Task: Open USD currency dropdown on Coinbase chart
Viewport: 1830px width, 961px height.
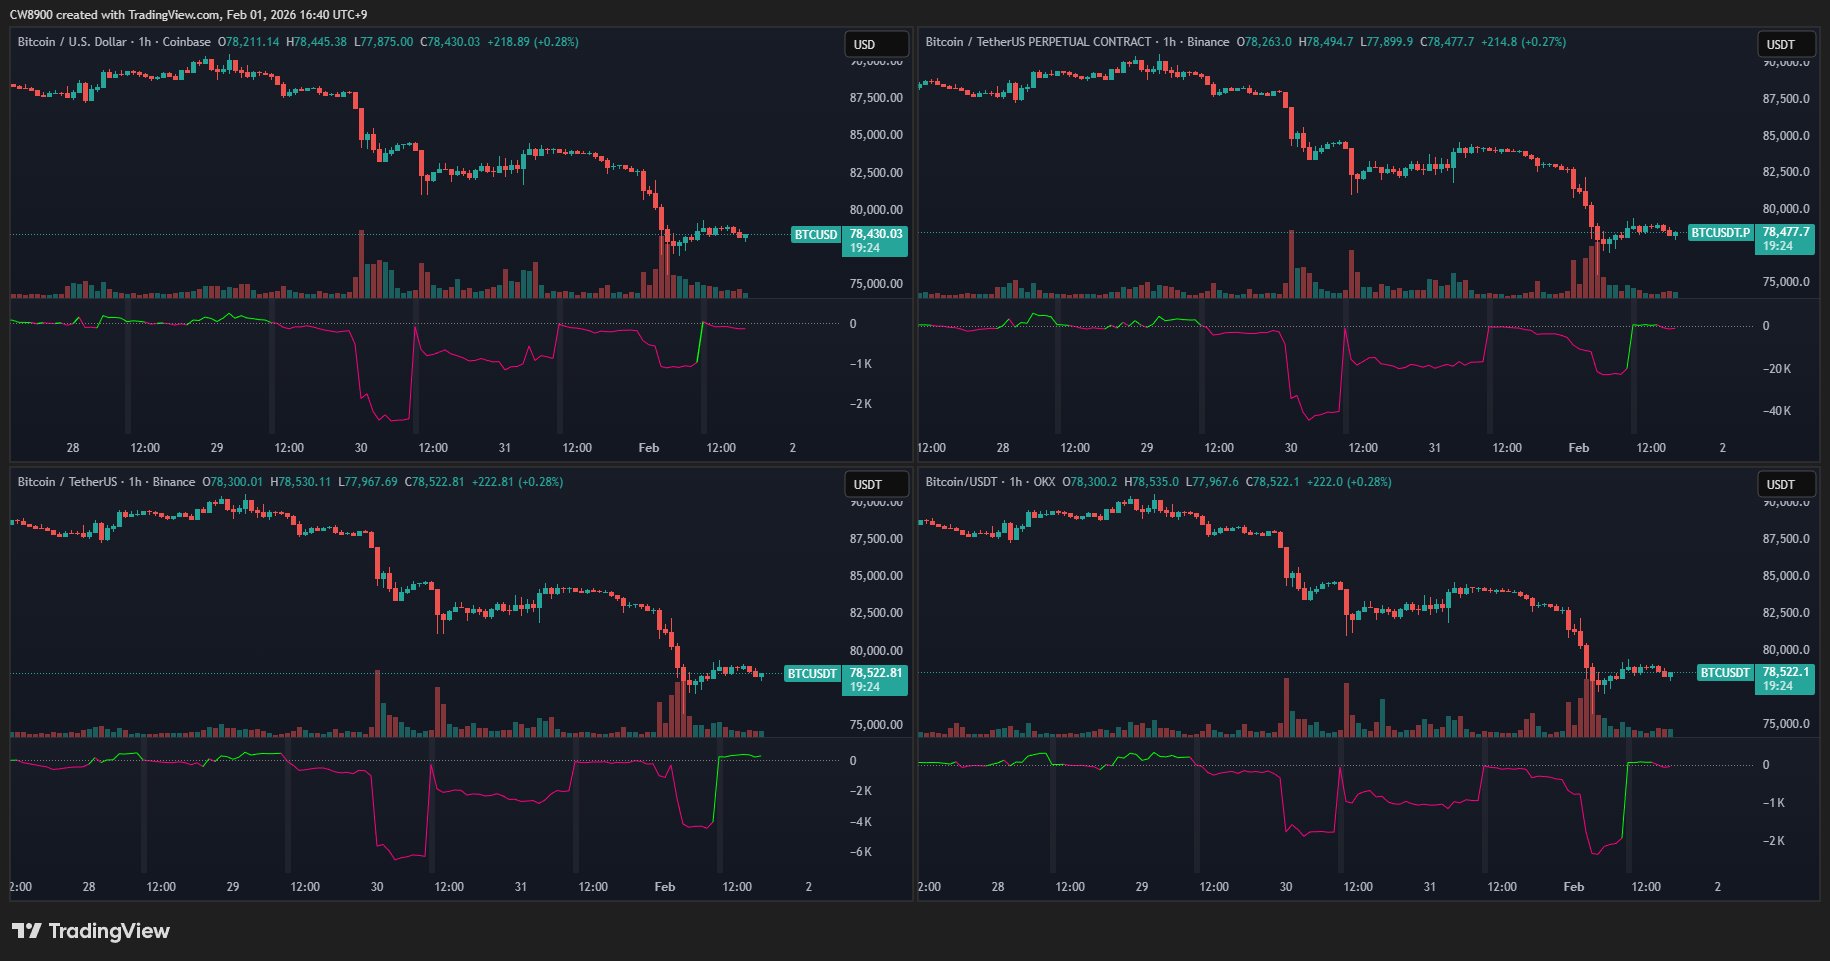Action: point(876,44)
